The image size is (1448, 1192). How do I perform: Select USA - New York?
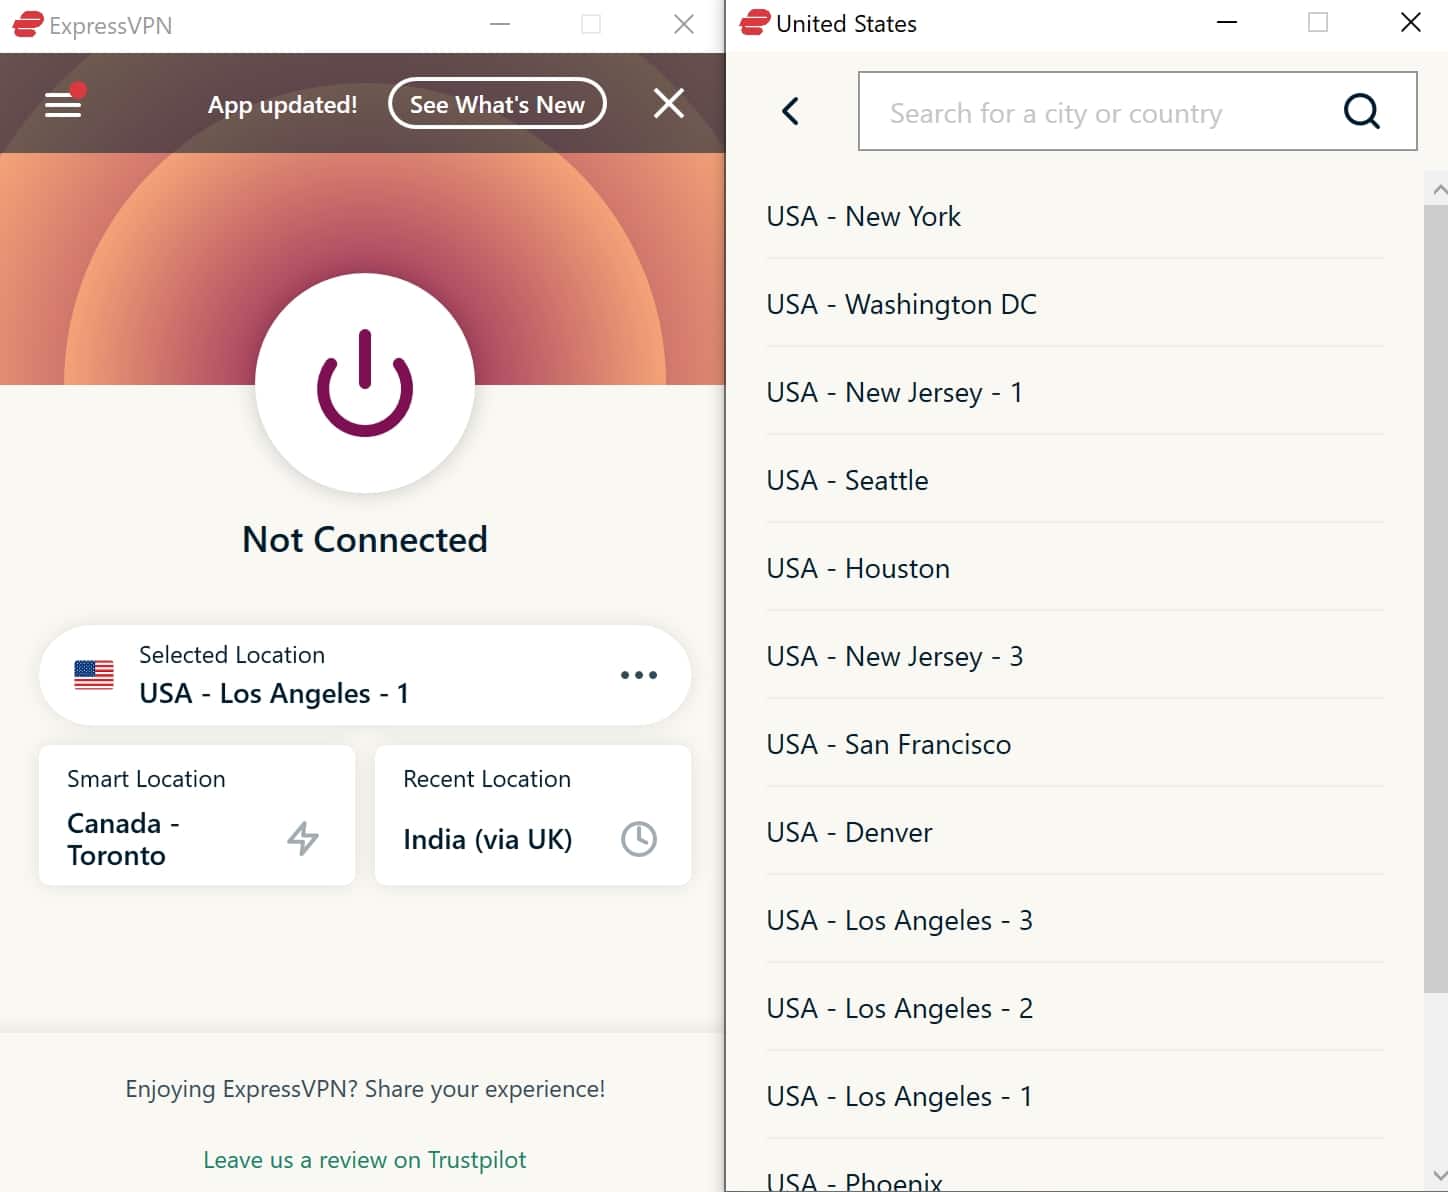(x=1075, y=216)
